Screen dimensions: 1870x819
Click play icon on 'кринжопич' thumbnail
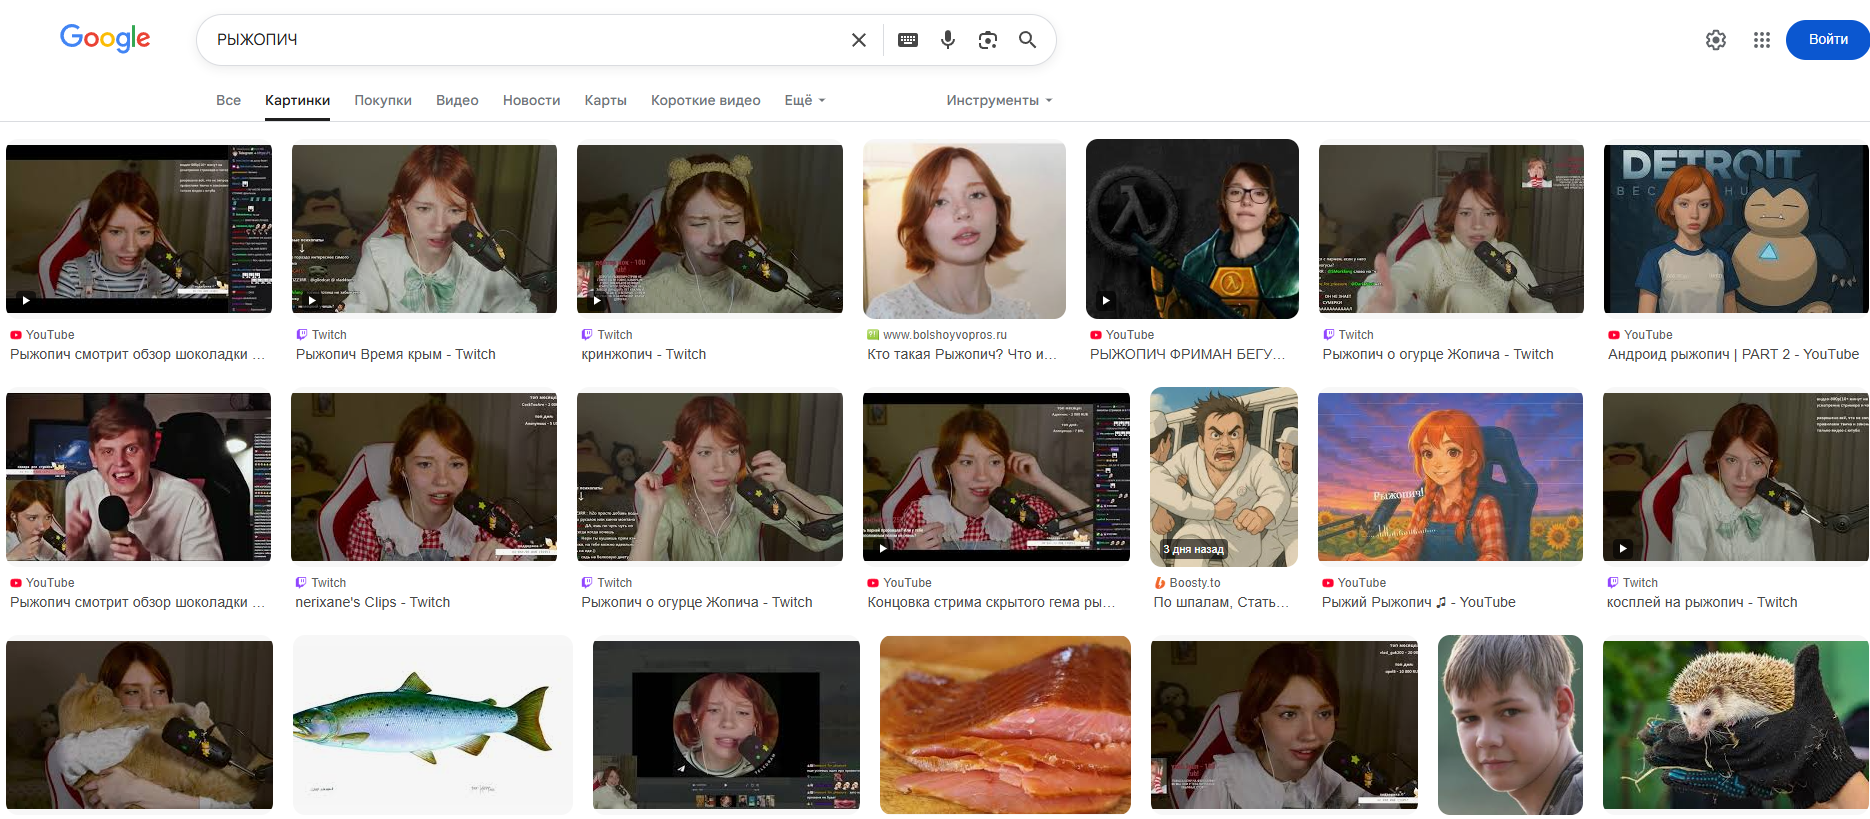pos(596,300)
